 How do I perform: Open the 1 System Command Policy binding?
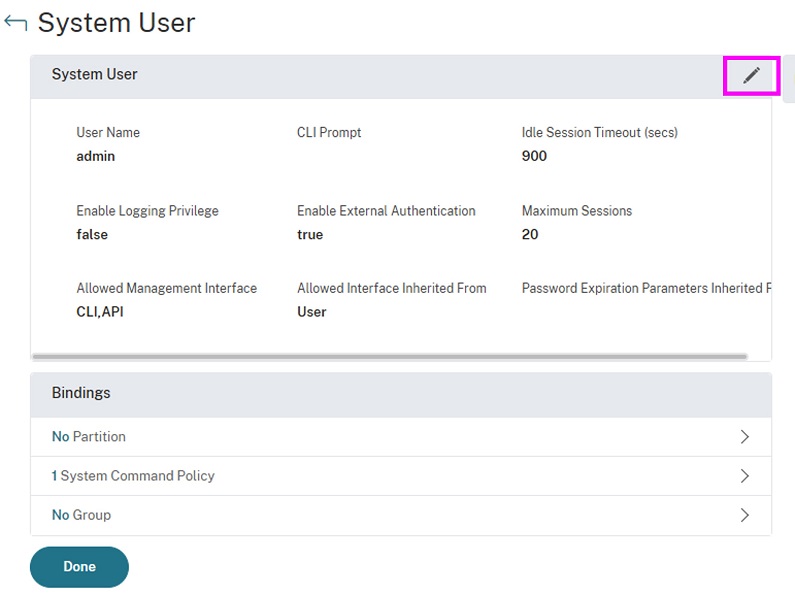[133, 476]
